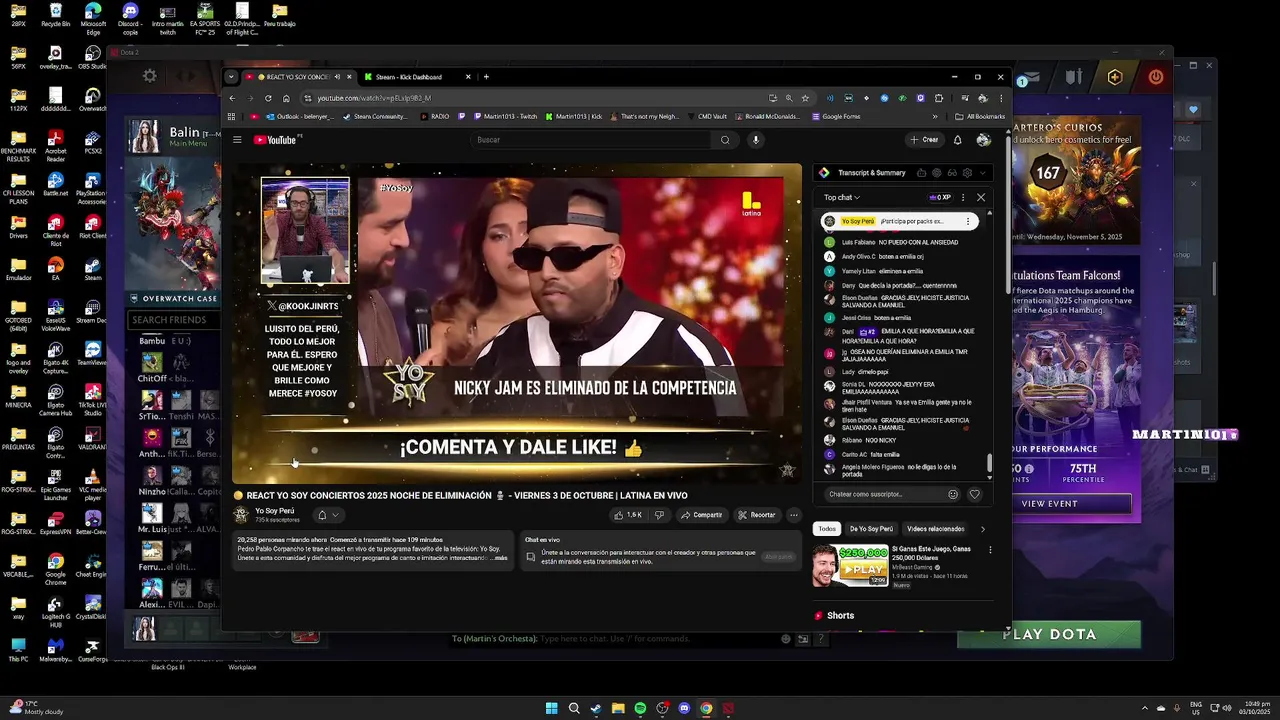Click Compartir share button
The height and width of the screenshot is (720, 1280).
(x=701, y=515)
